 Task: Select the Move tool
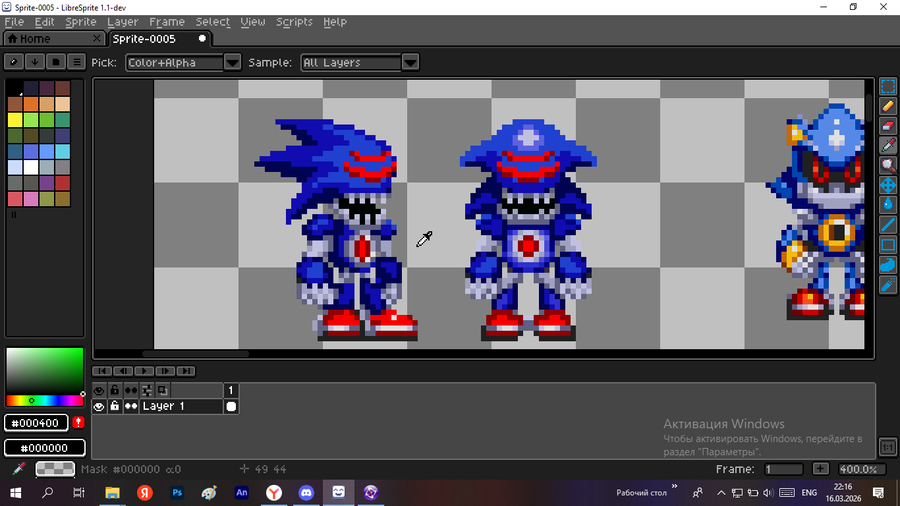pyautogui.click(x=888, y=185)
